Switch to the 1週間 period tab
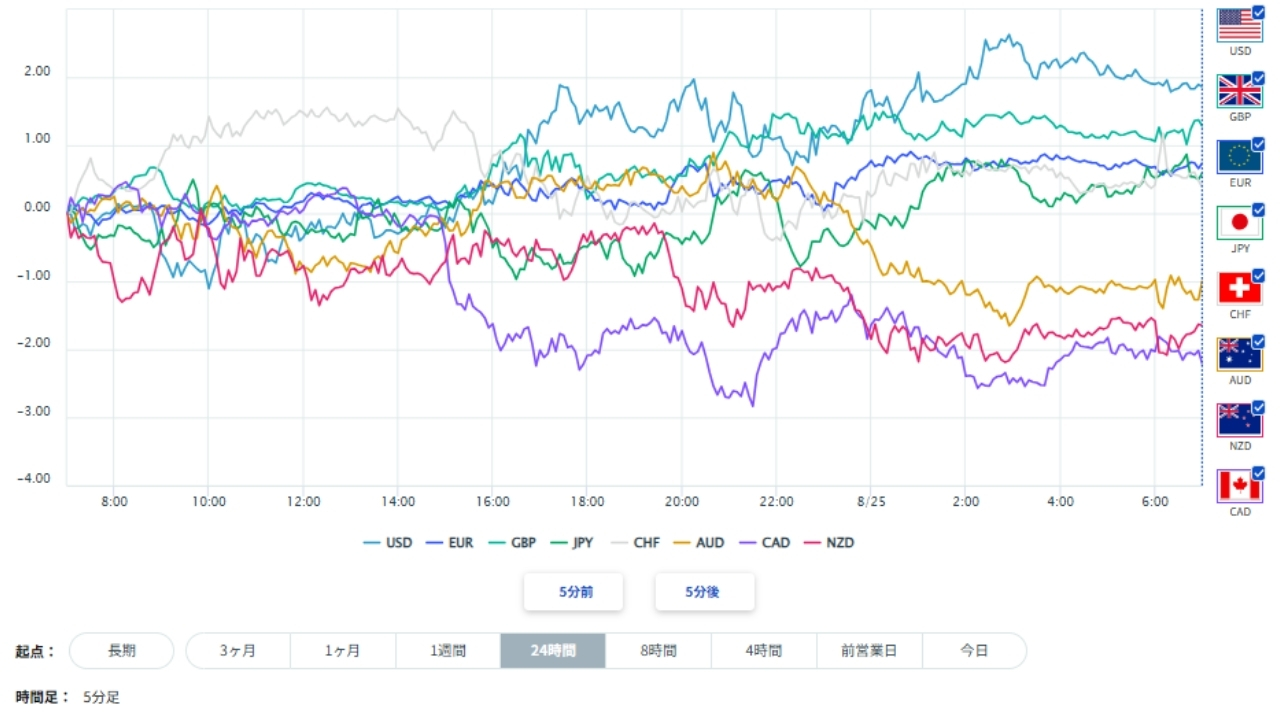The width and height of the screenshot is (1280, 720). coord(448,650)
